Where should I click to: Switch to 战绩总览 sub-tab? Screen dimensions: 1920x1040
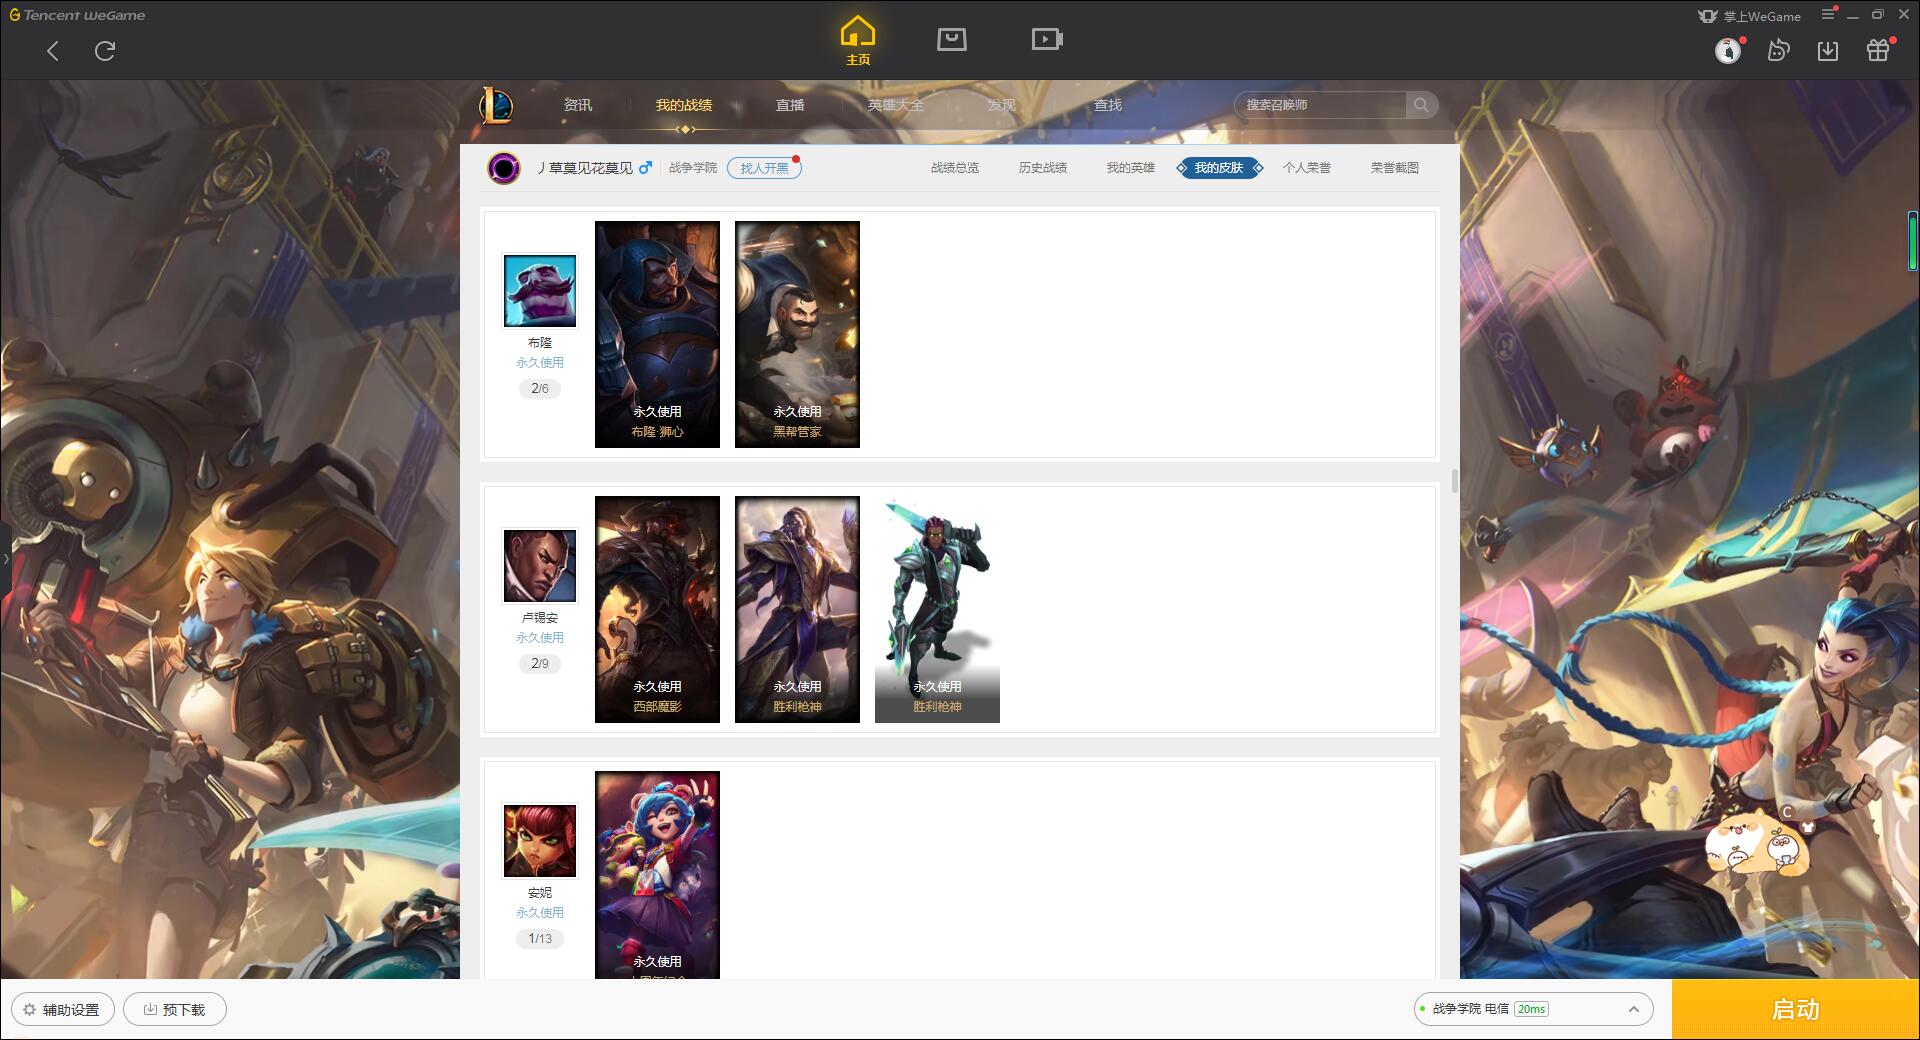[x=955, y=168]
